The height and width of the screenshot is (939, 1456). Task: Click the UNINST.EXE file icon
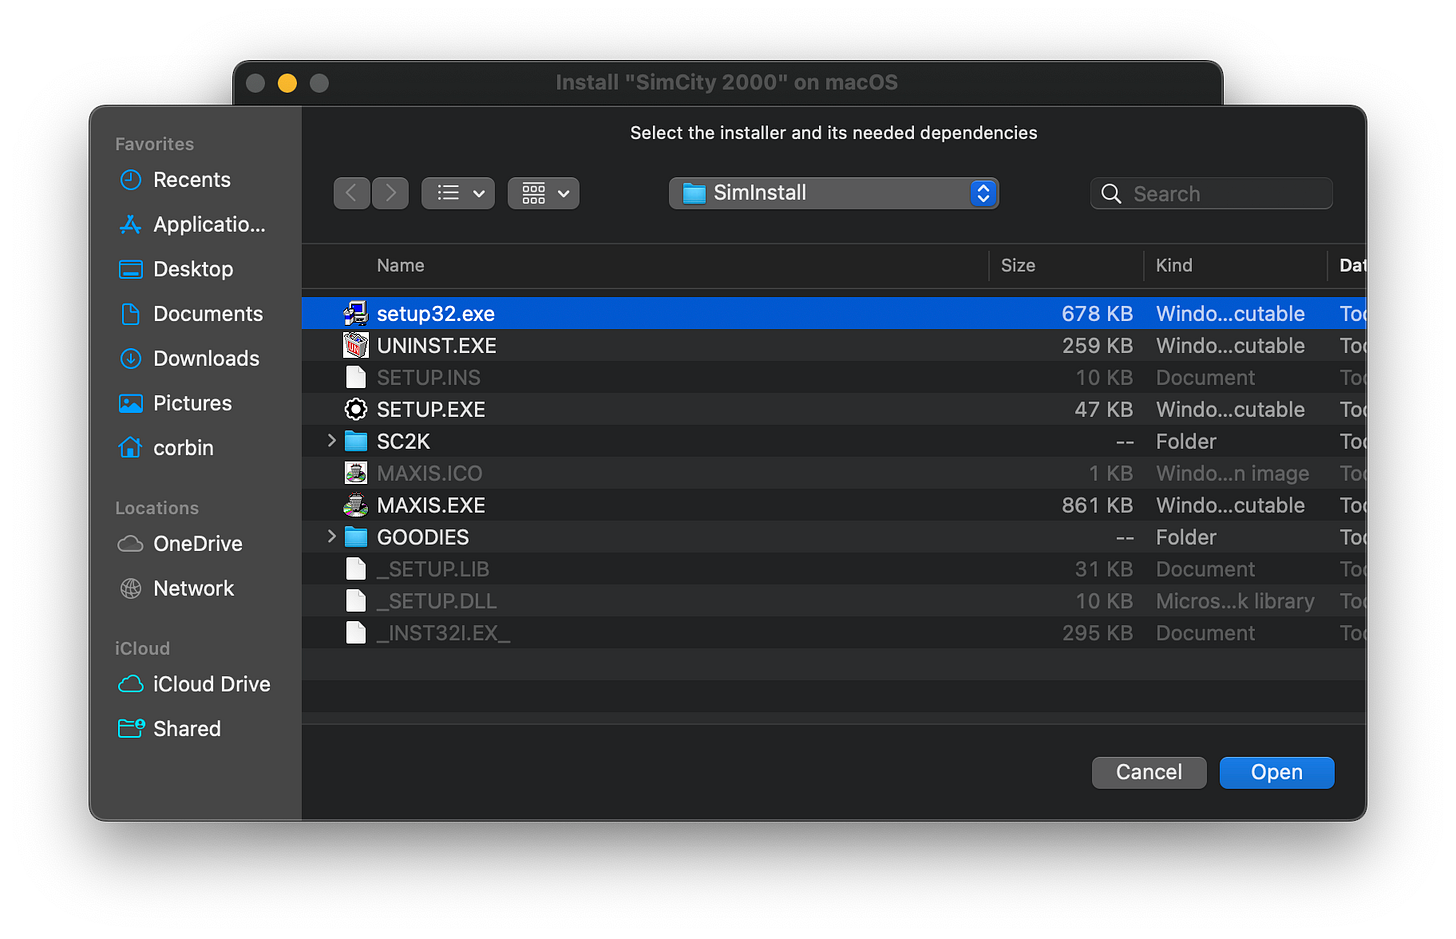point(356,345)
